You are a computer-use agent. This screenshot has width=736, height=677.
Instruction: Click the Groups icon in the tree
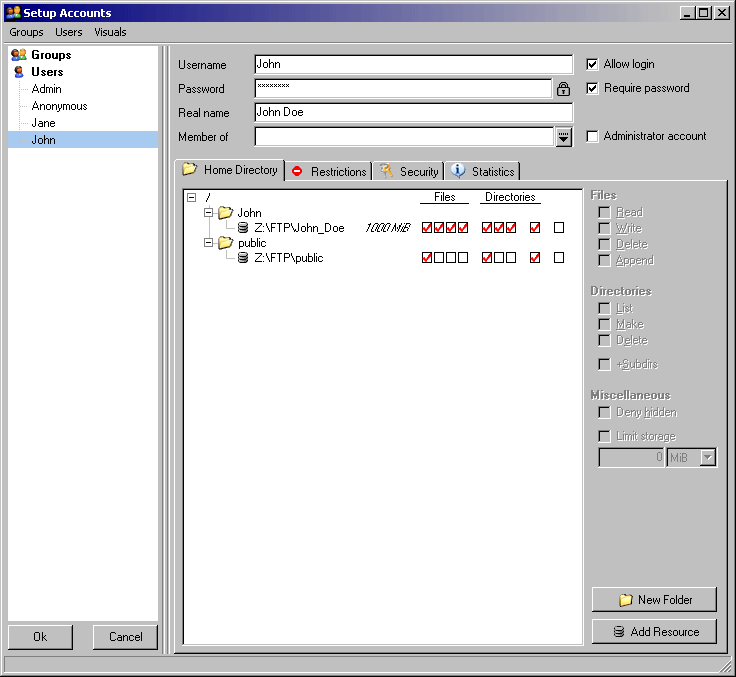click(x=18, y=55)
